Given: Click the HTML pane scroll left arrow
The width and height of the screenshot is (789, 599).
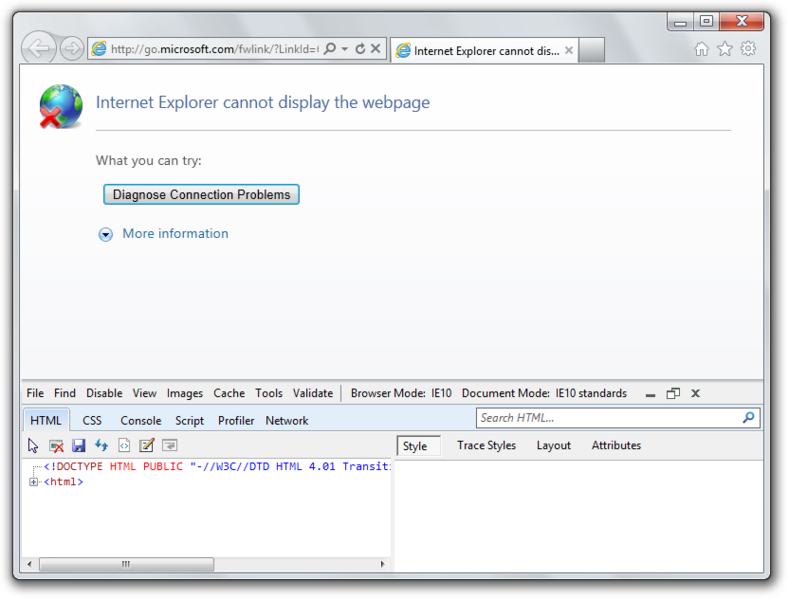Looking at the screenshot, I should [30, 564].
